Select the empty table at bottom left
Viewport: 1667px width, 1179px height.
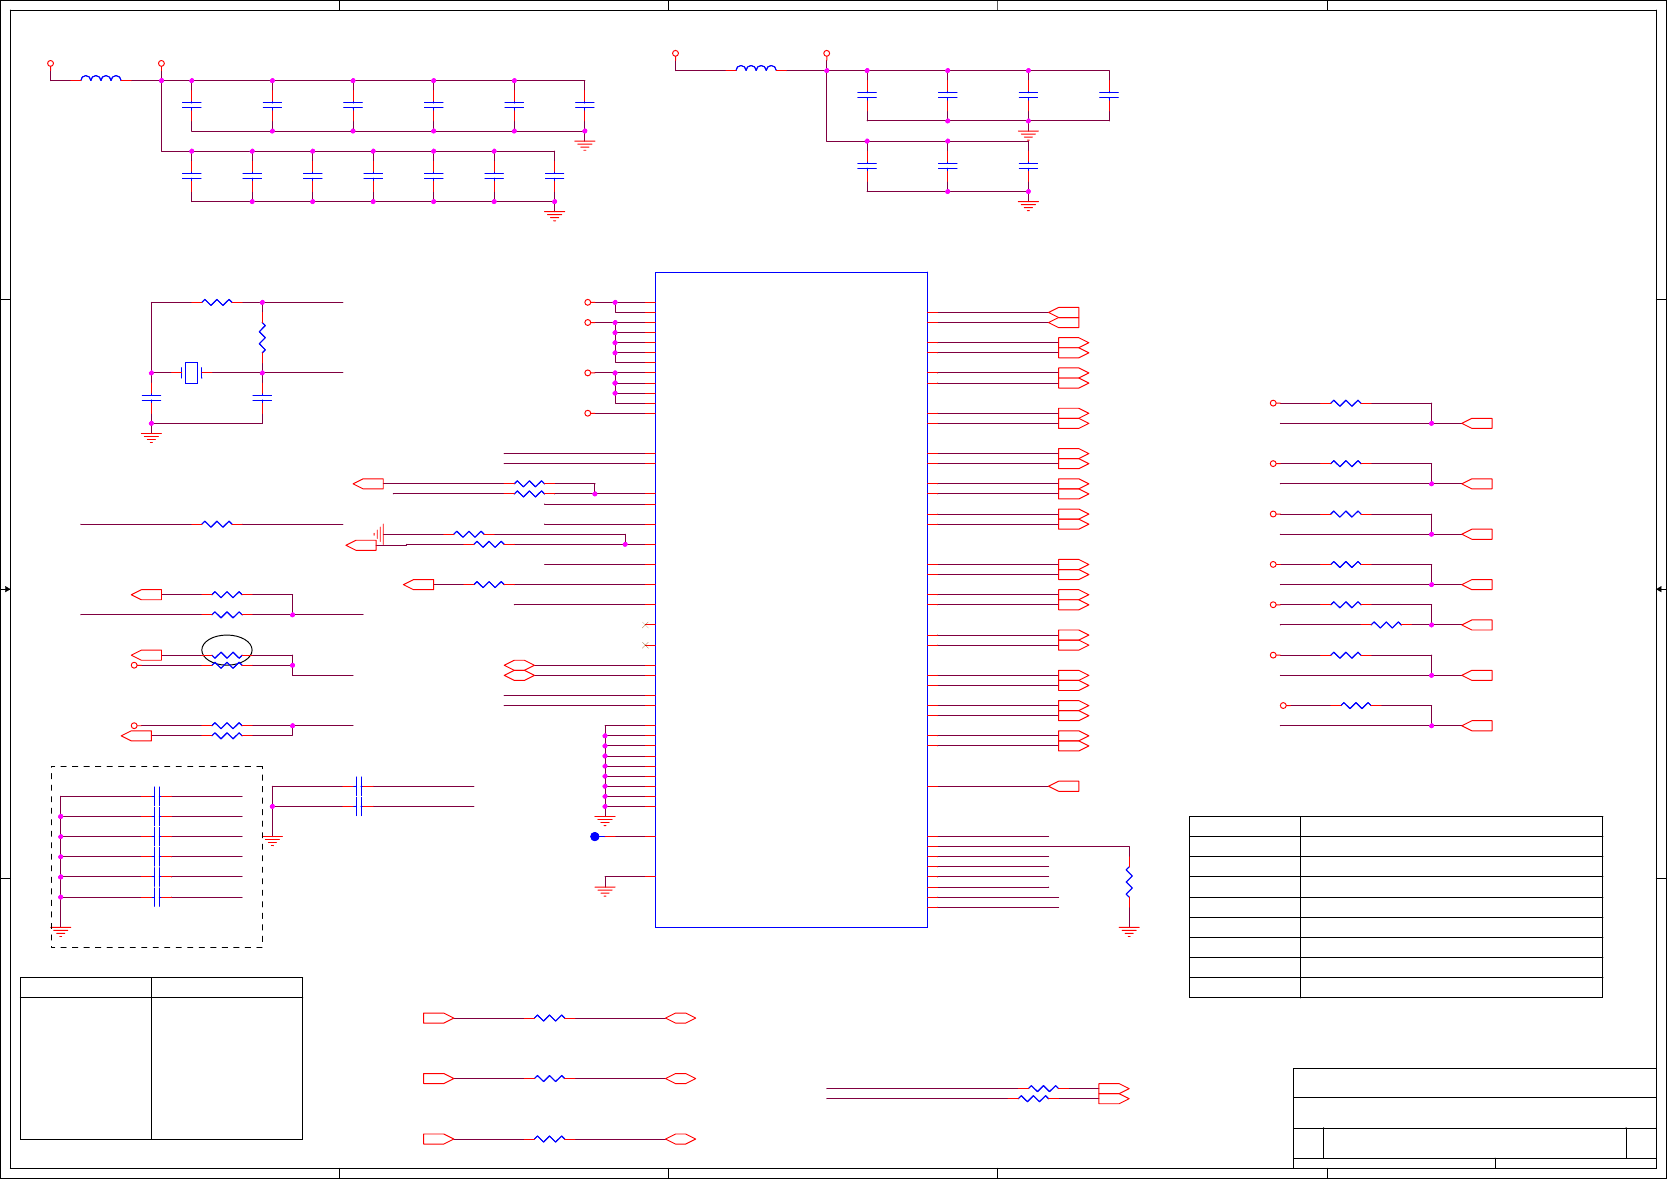pyautogui.click(x=161, y=1058)
